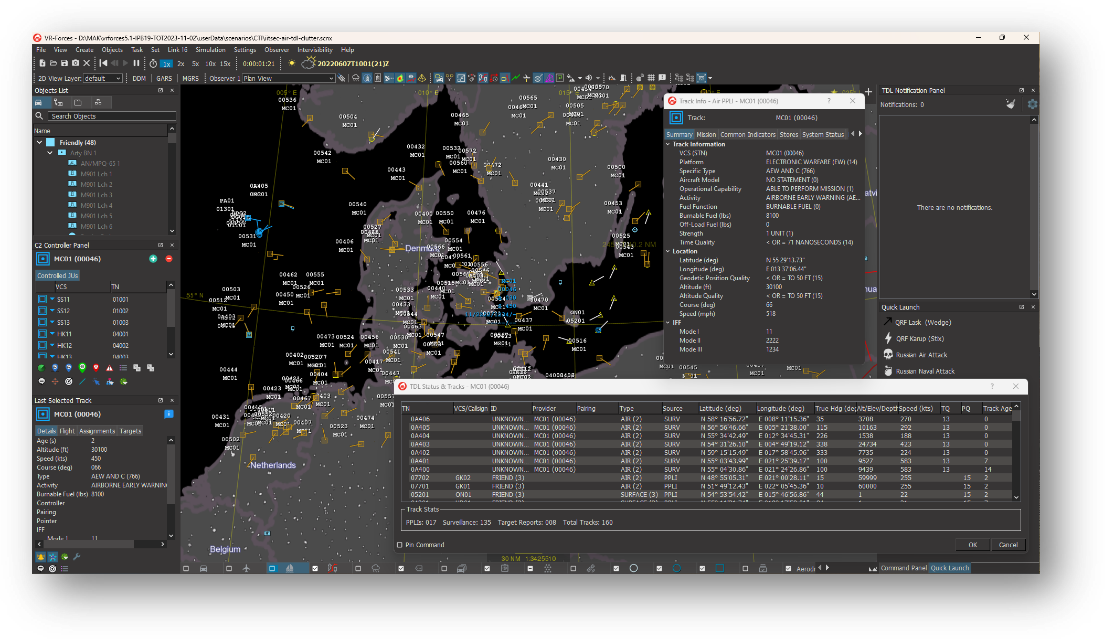Click the pause simulation button
Viewport: 1105px width, 639px height.
pyautogui.click(x=136, y=63)
